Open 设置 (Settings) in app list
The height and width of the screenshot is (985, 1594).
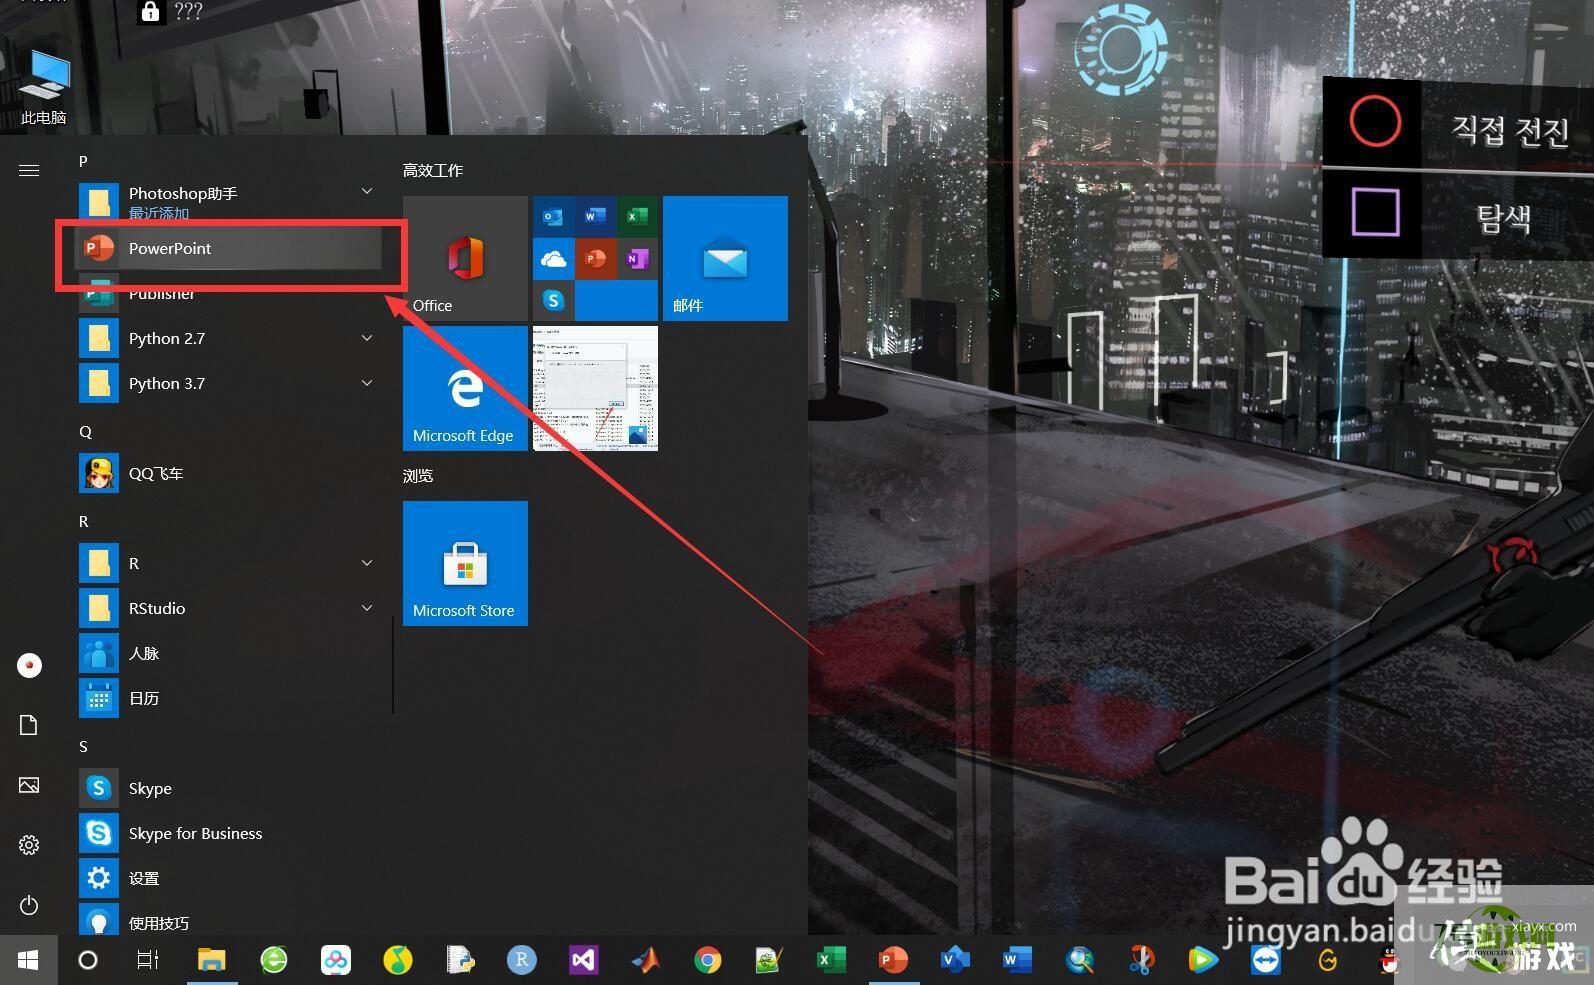pyautogui.click(x=229, y=878)
